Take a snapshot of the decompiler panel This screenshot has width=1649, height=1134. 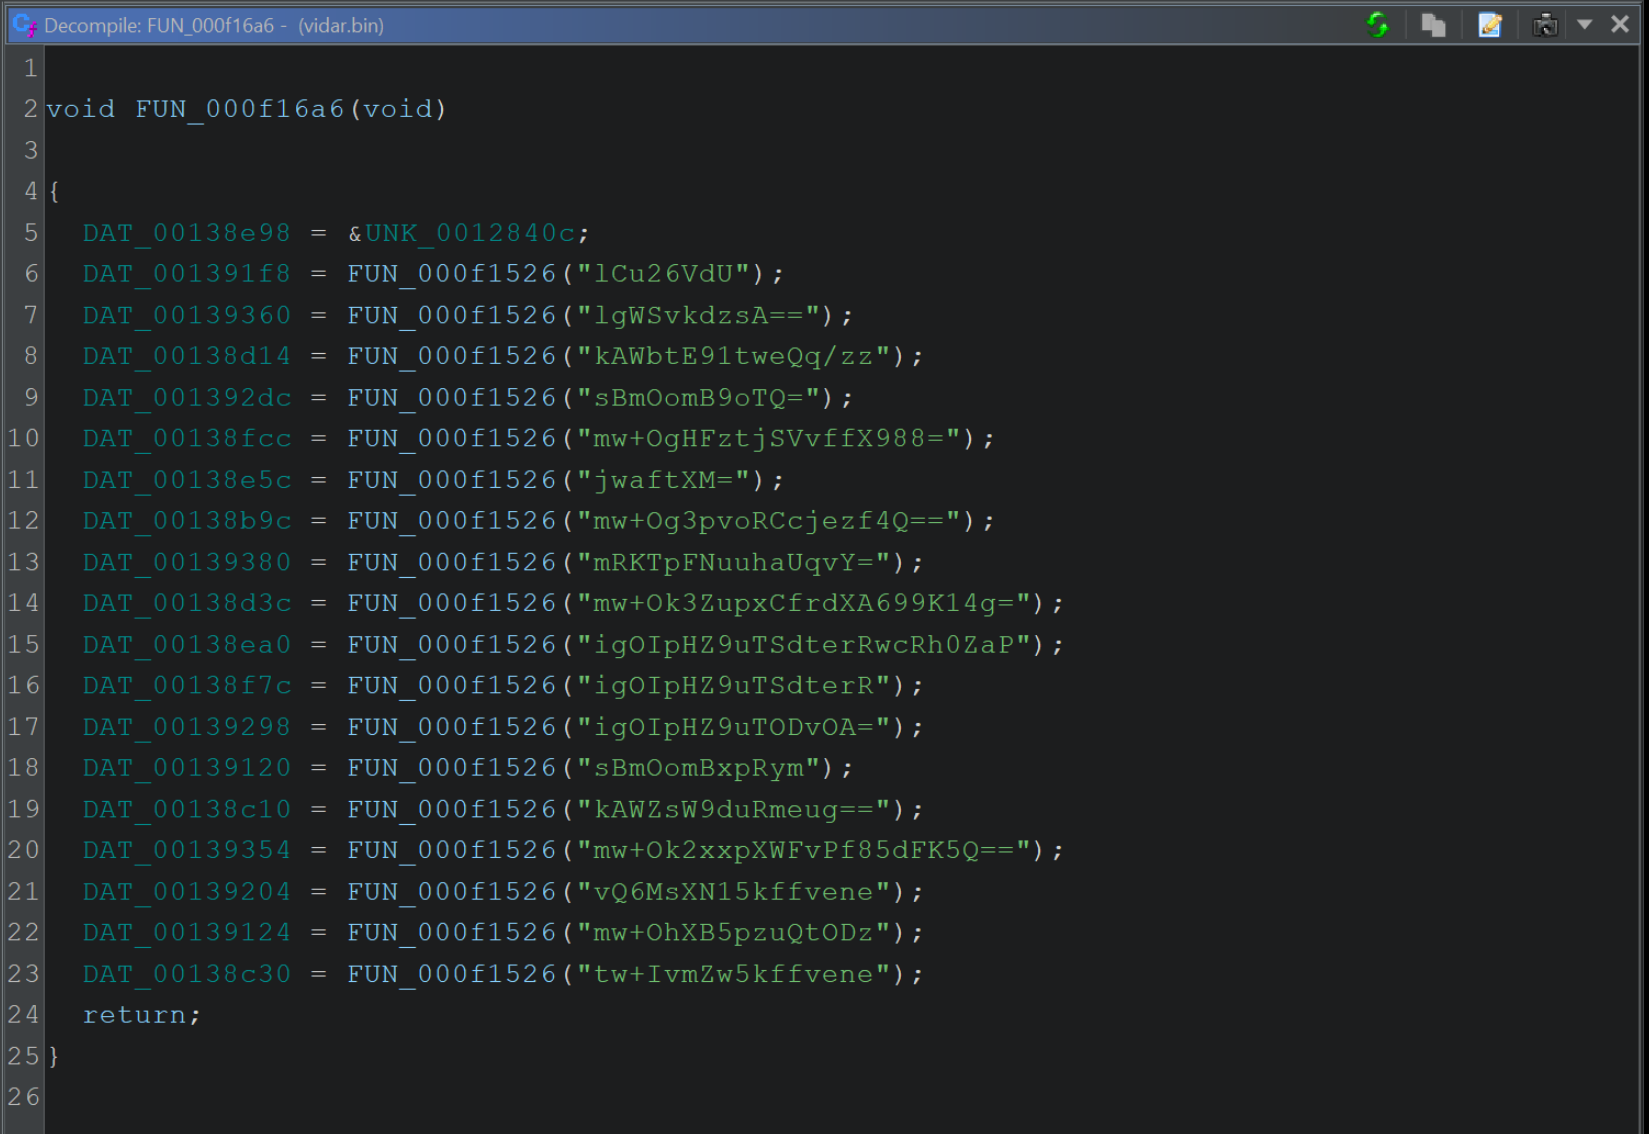coord(1544,25)
